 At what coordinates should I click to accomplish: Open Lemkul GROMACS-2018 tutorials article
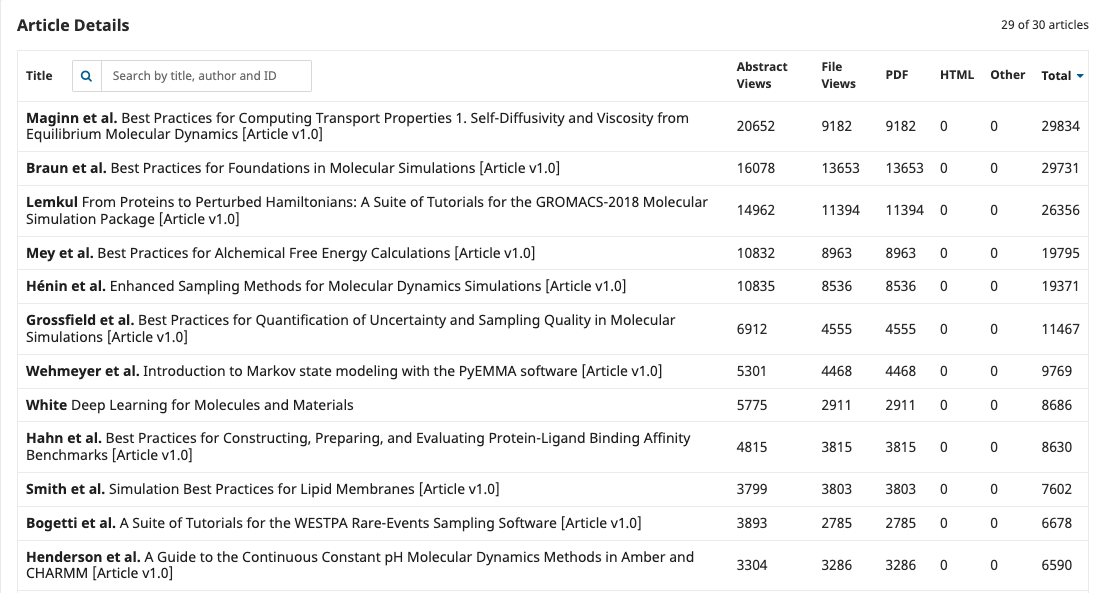point(366,210)
